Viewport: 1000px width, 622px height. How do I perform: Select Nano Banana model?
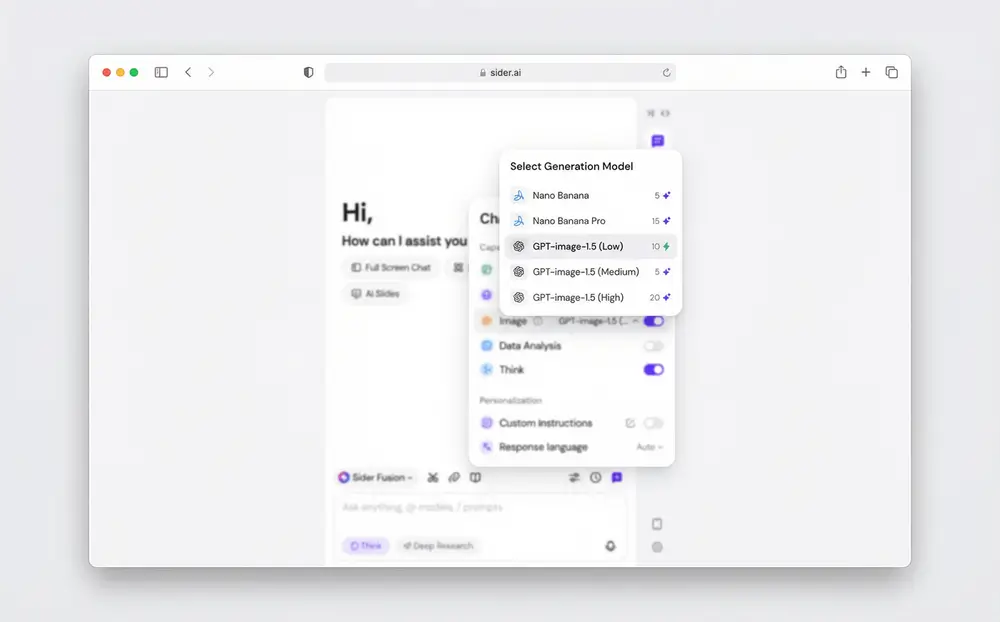[x=591, y=195]
